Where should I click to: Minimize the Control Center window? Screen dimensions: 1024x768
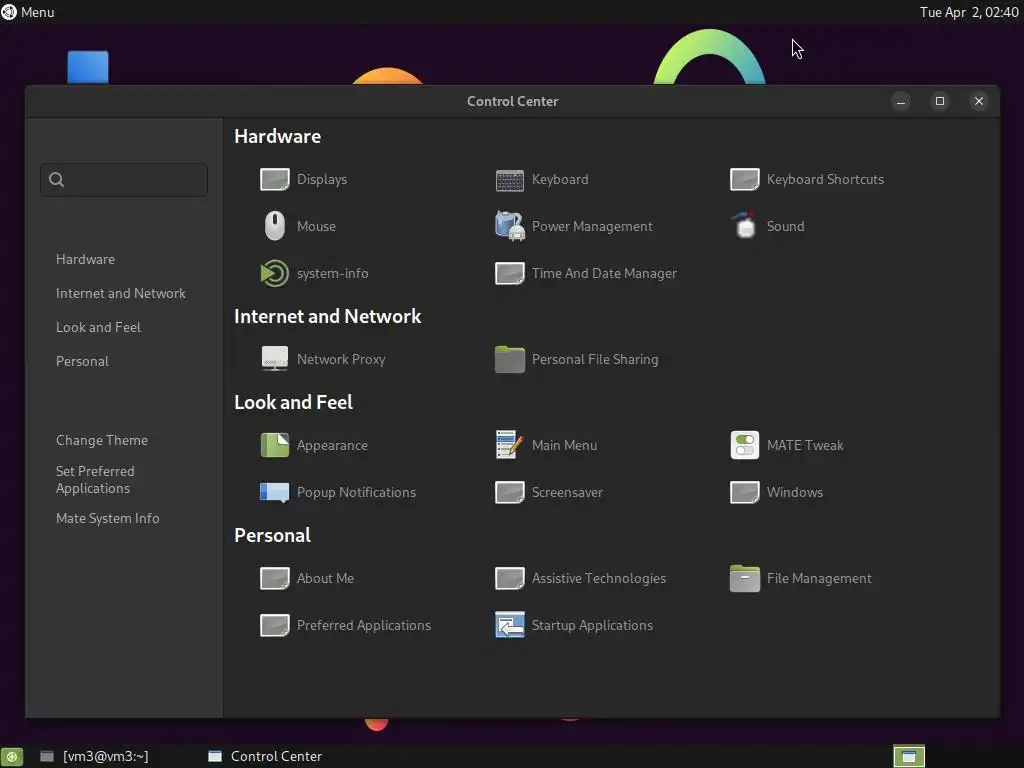coord(901,101)
